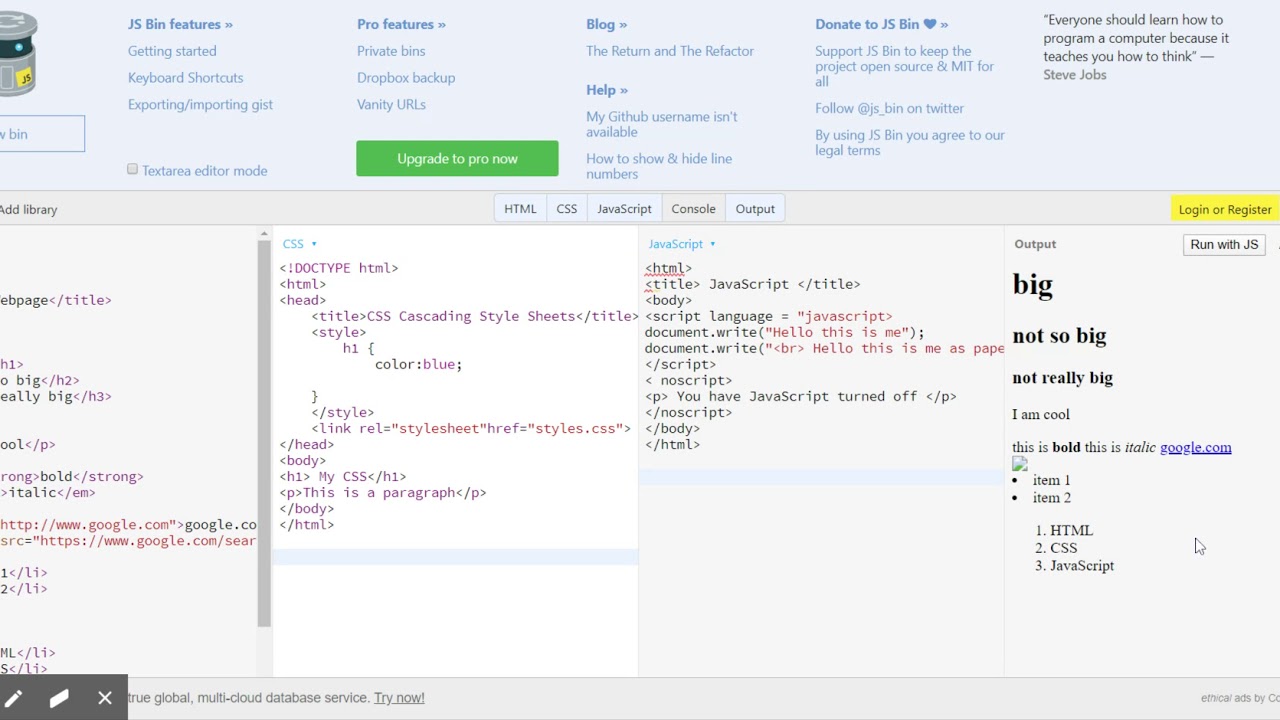
Task: Close the annotation toolbar with X
Action: 105,698
